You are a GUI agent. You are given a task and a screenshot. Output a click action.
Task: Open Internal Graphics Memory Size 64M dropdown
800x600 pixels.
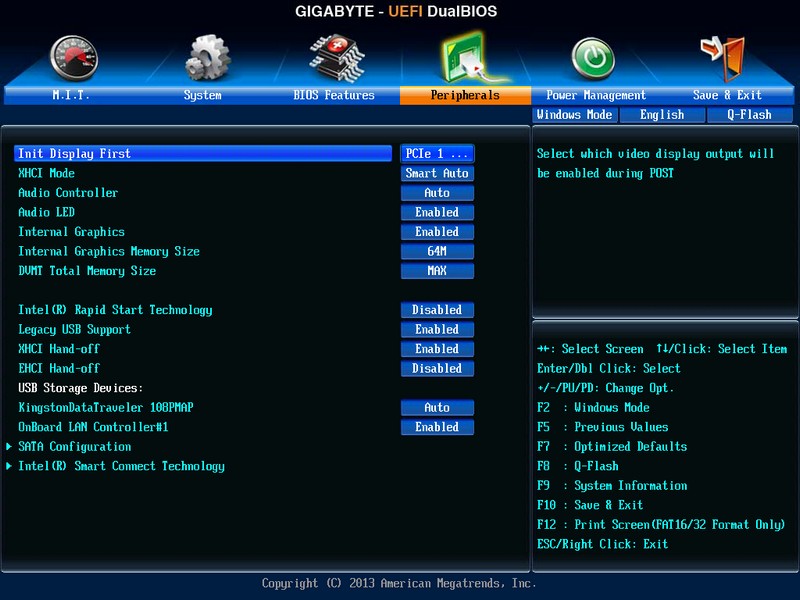point(437,251)
